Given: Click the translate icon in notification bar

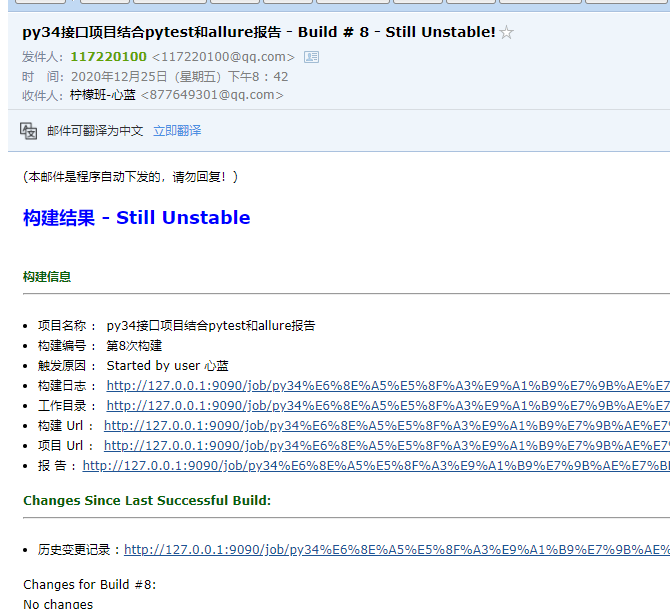Looking at the screenshot, I should click(x=29, y=131).
